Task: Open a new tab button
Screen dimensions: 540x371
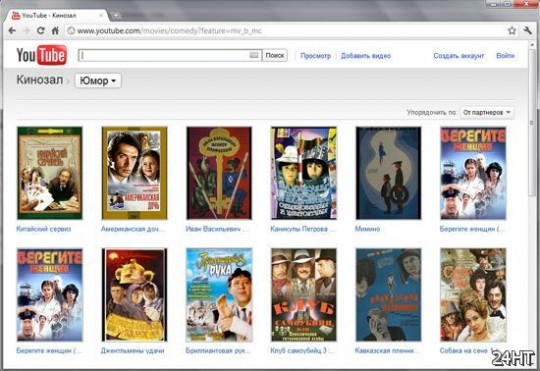Action: click(x=116, y=16)
